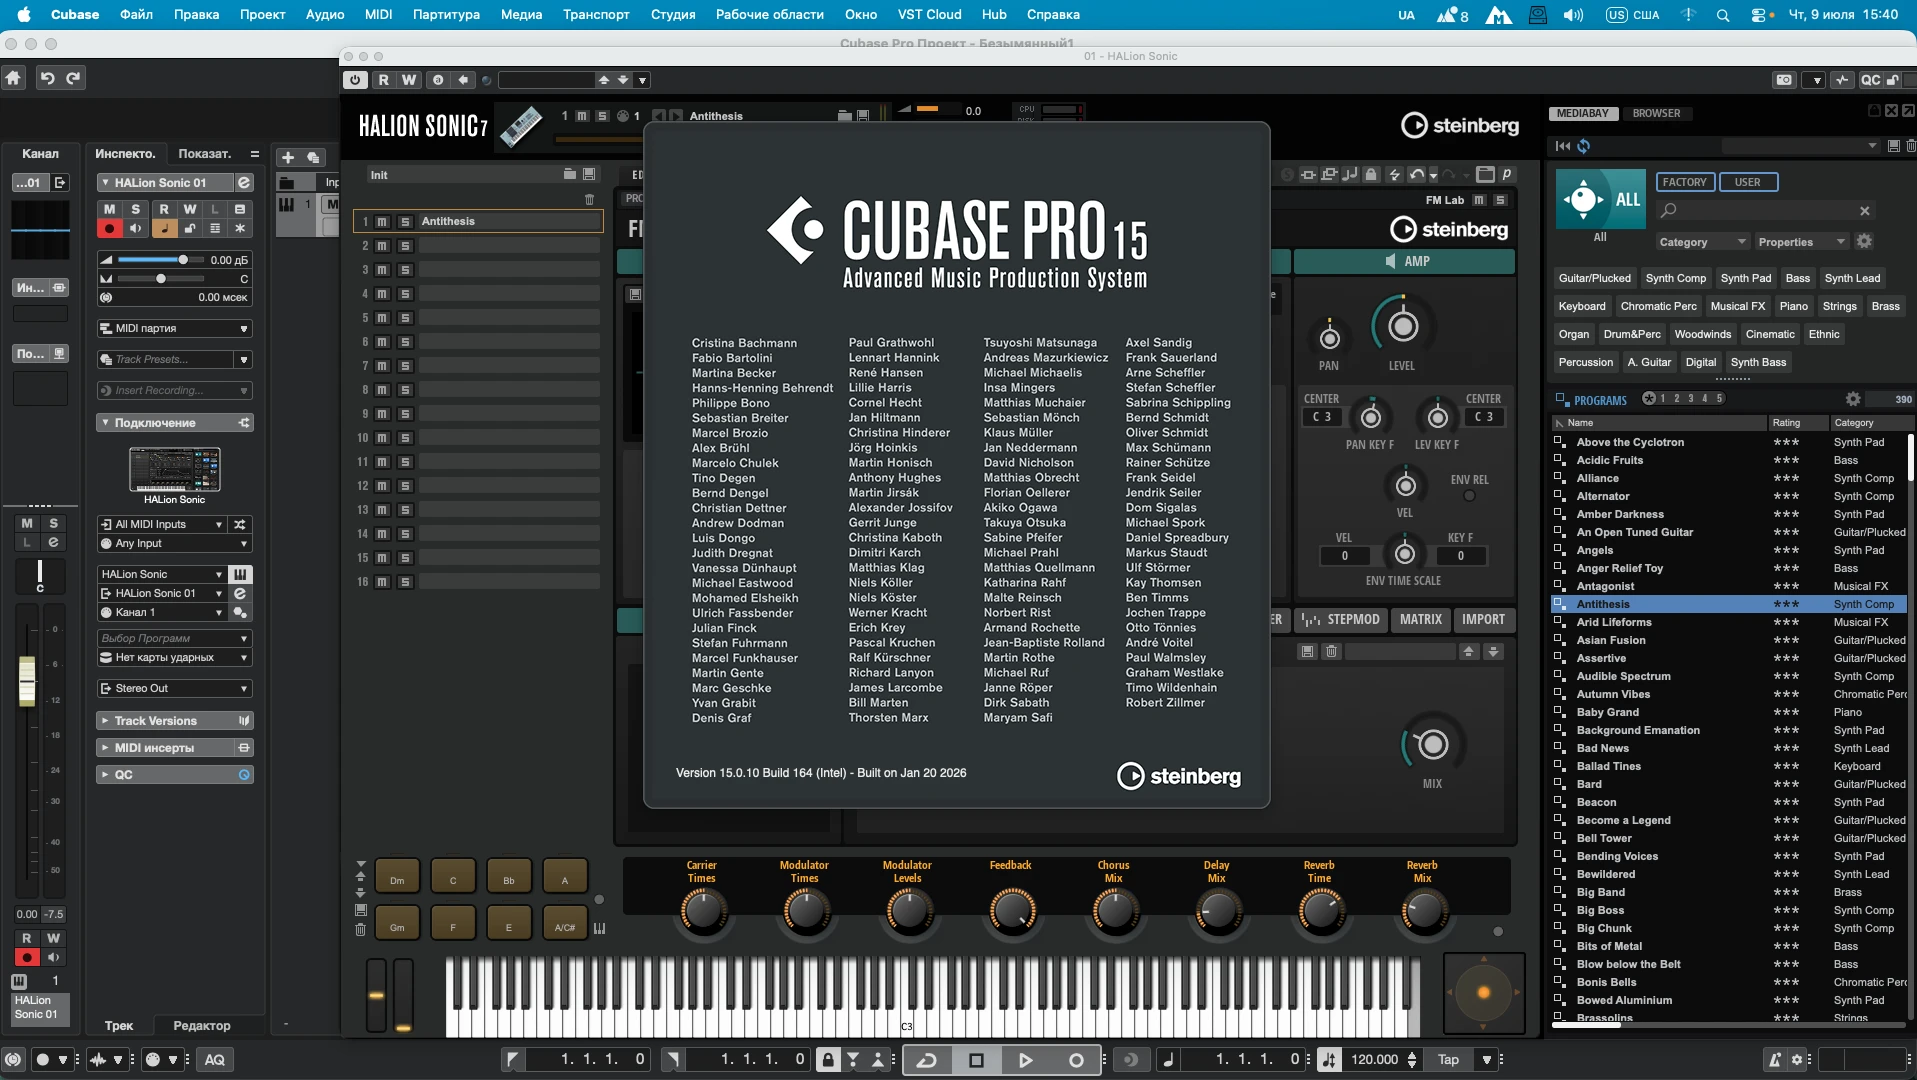The height and width of the screenshot is (1080, 1917).
Task: Open the Category filter dropdown in MediaBay
Action: [x=1701, y=242]
